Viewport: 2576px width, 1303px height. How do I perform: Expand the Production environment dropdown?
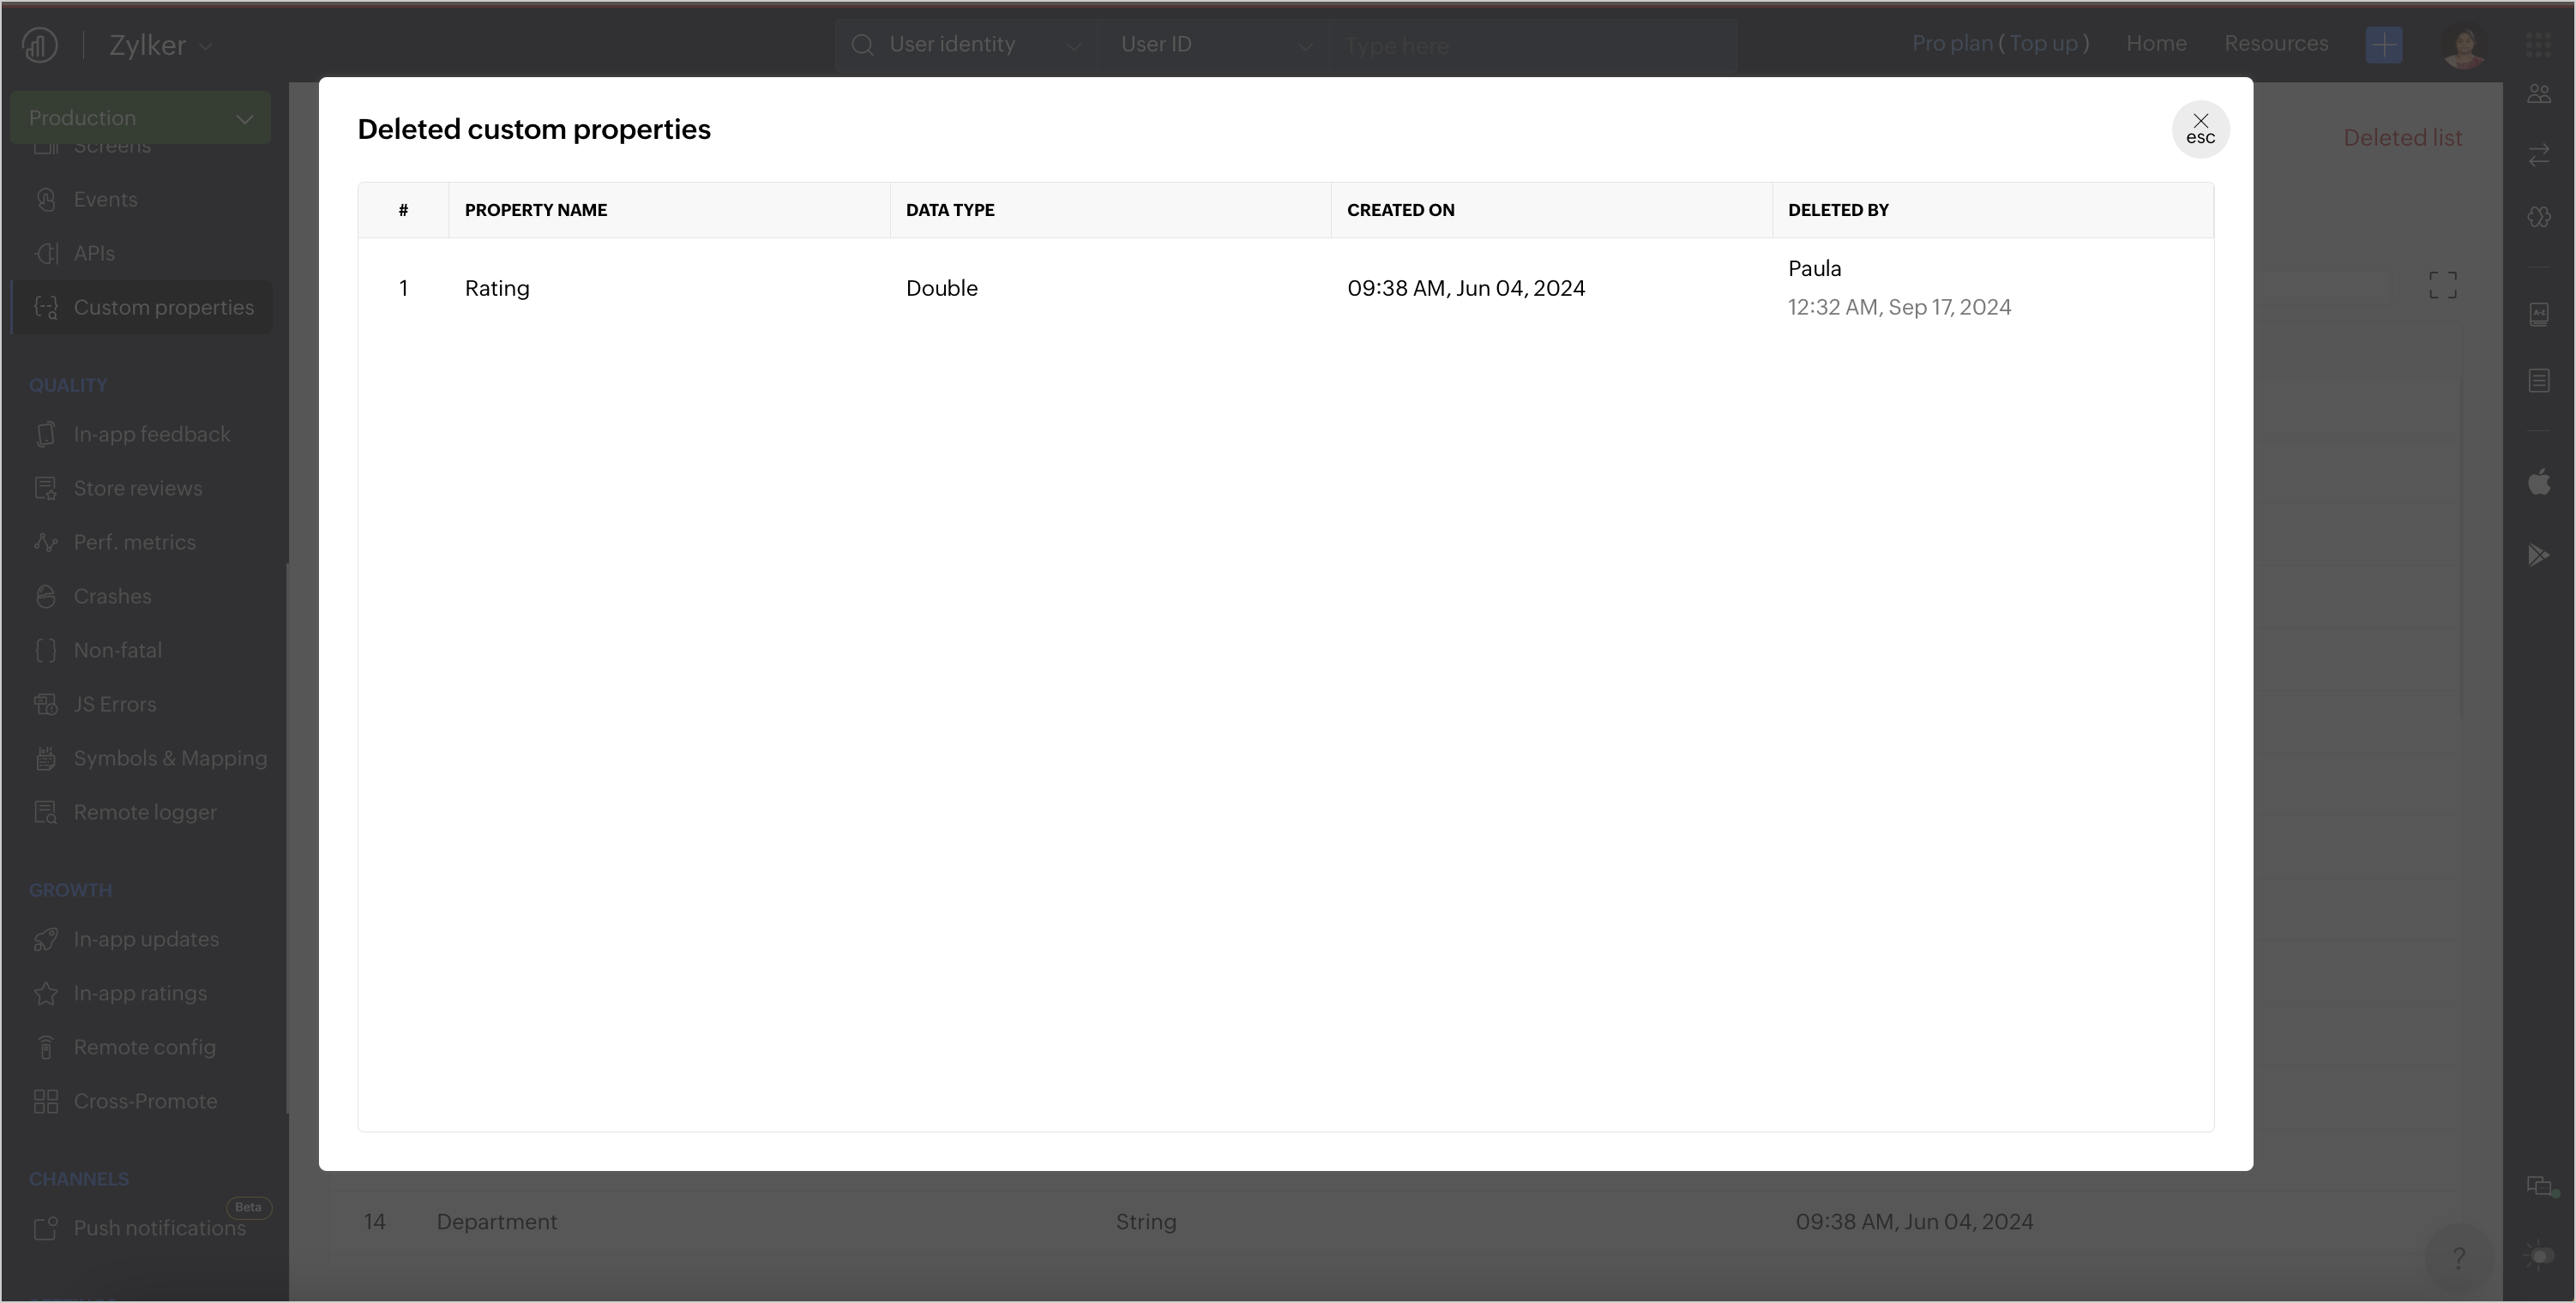click(x=140, y=118)
